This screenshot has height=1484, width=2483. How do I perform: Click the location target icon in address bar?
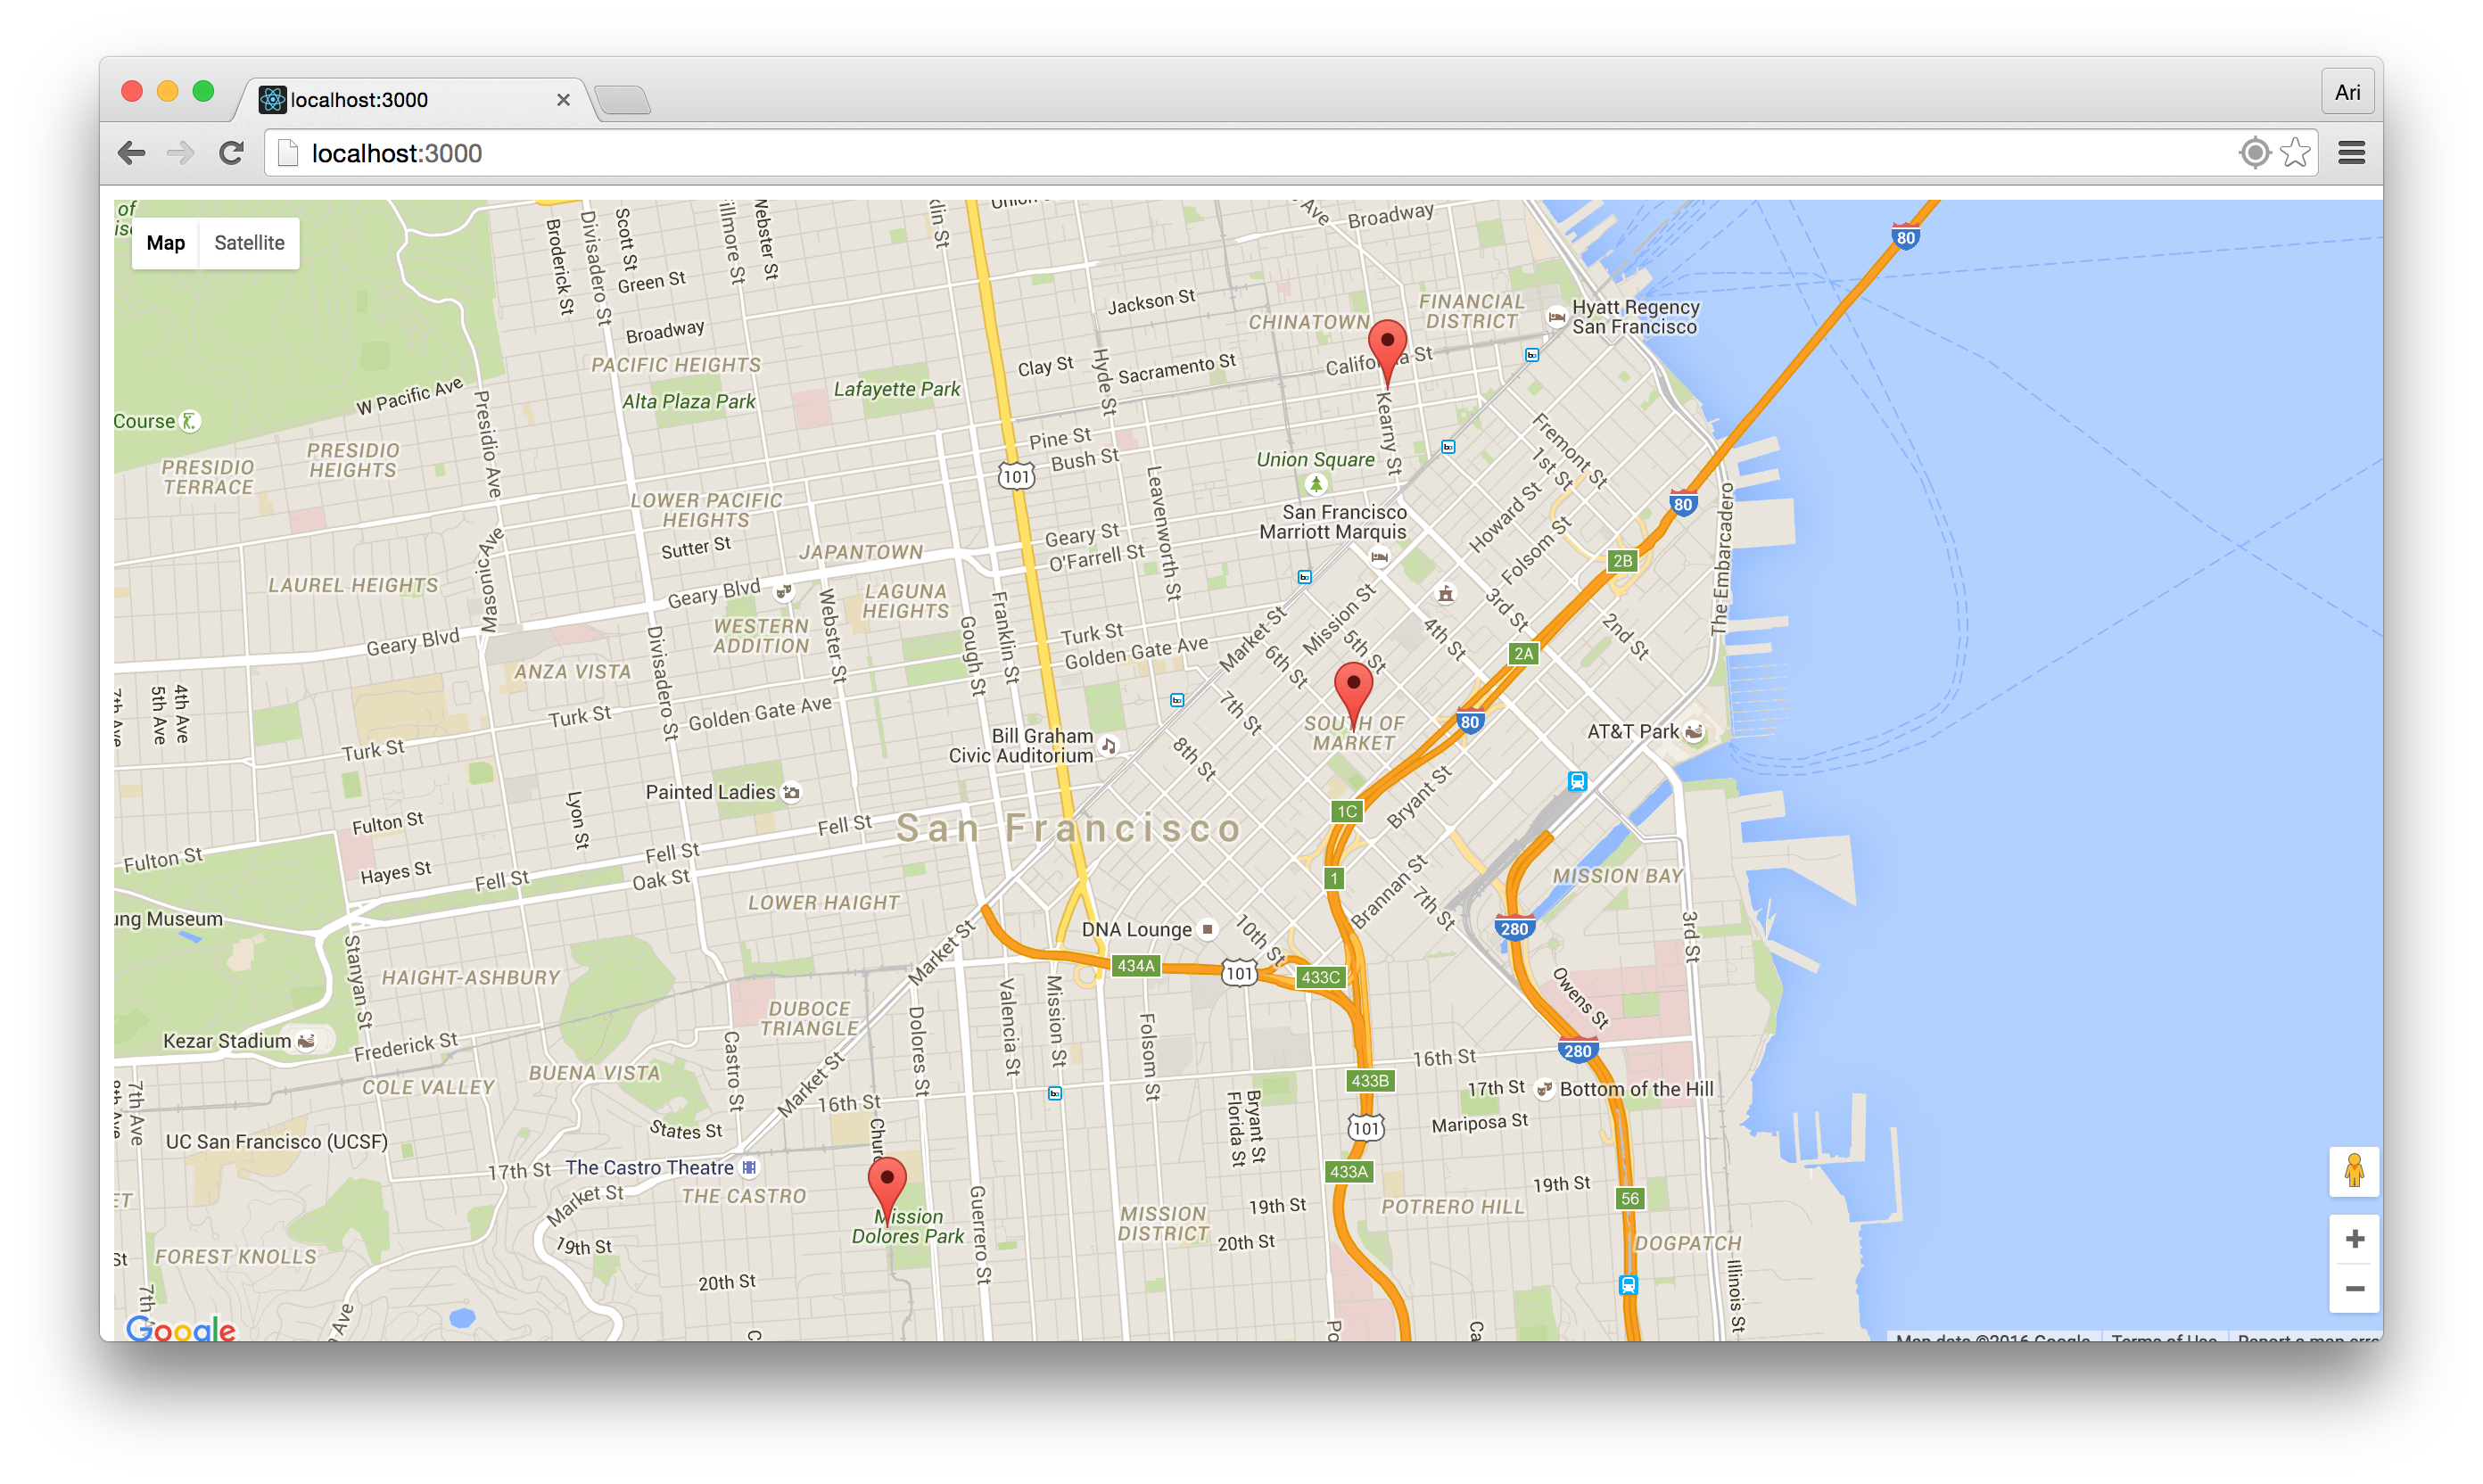tap(2255, 153)
